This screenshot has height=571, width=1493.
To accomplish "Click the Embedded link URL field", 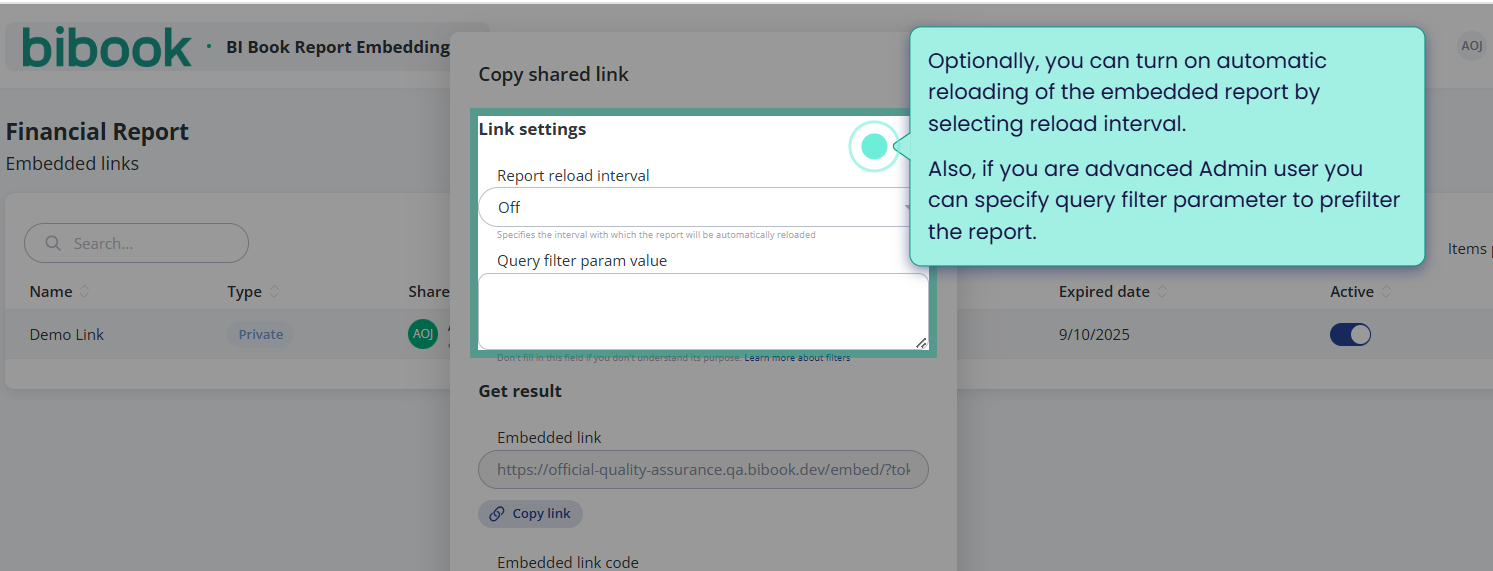I will pos(703,469).
